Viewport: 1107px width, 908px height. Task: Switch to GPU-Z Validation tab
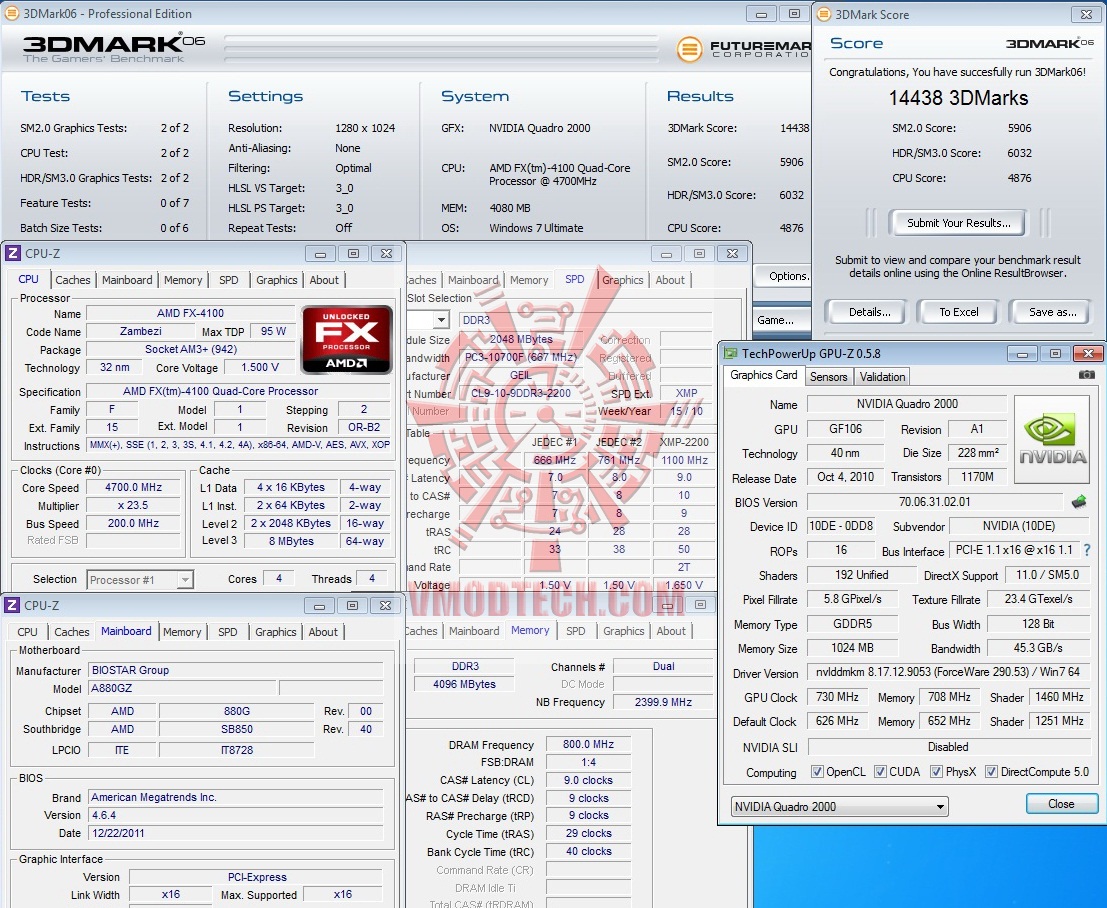pyautogui.click(x=882, y=376)
